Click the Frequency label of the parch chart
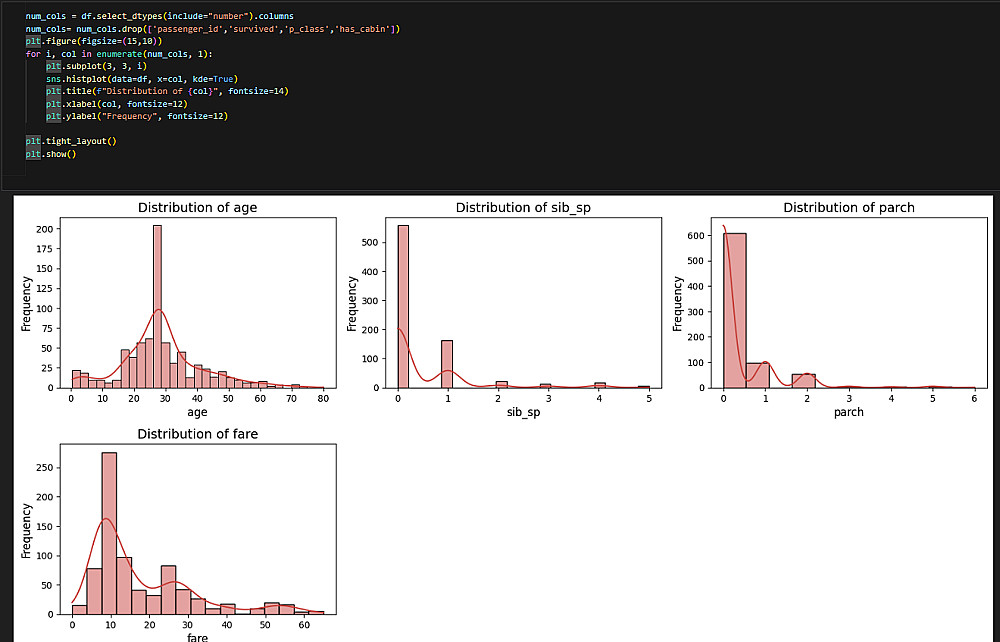 pyautogui.click(x=677, y=303)
